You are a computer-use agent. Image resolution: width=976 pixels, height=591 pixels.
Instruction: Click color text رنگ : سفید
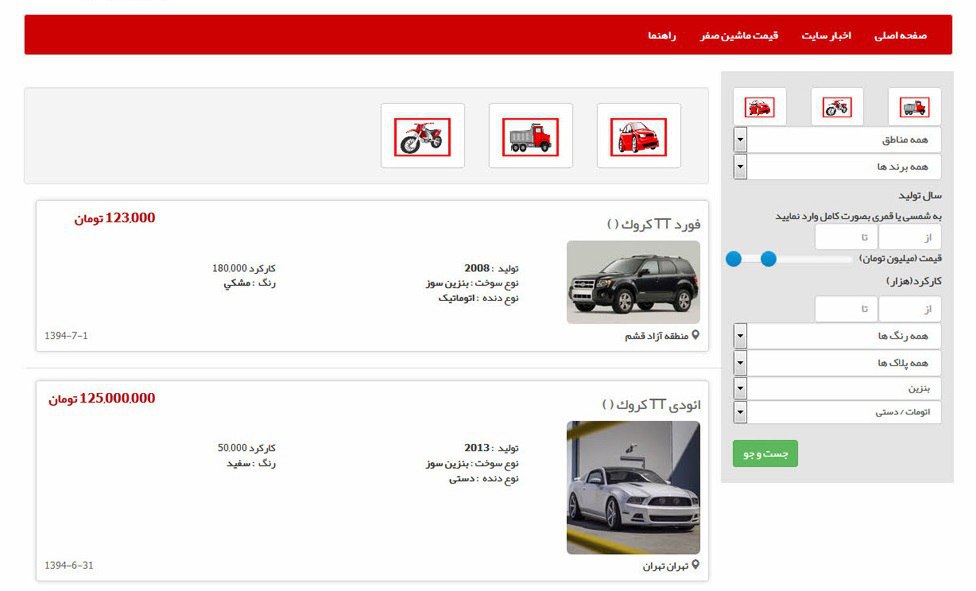click(x=251, y=463)
